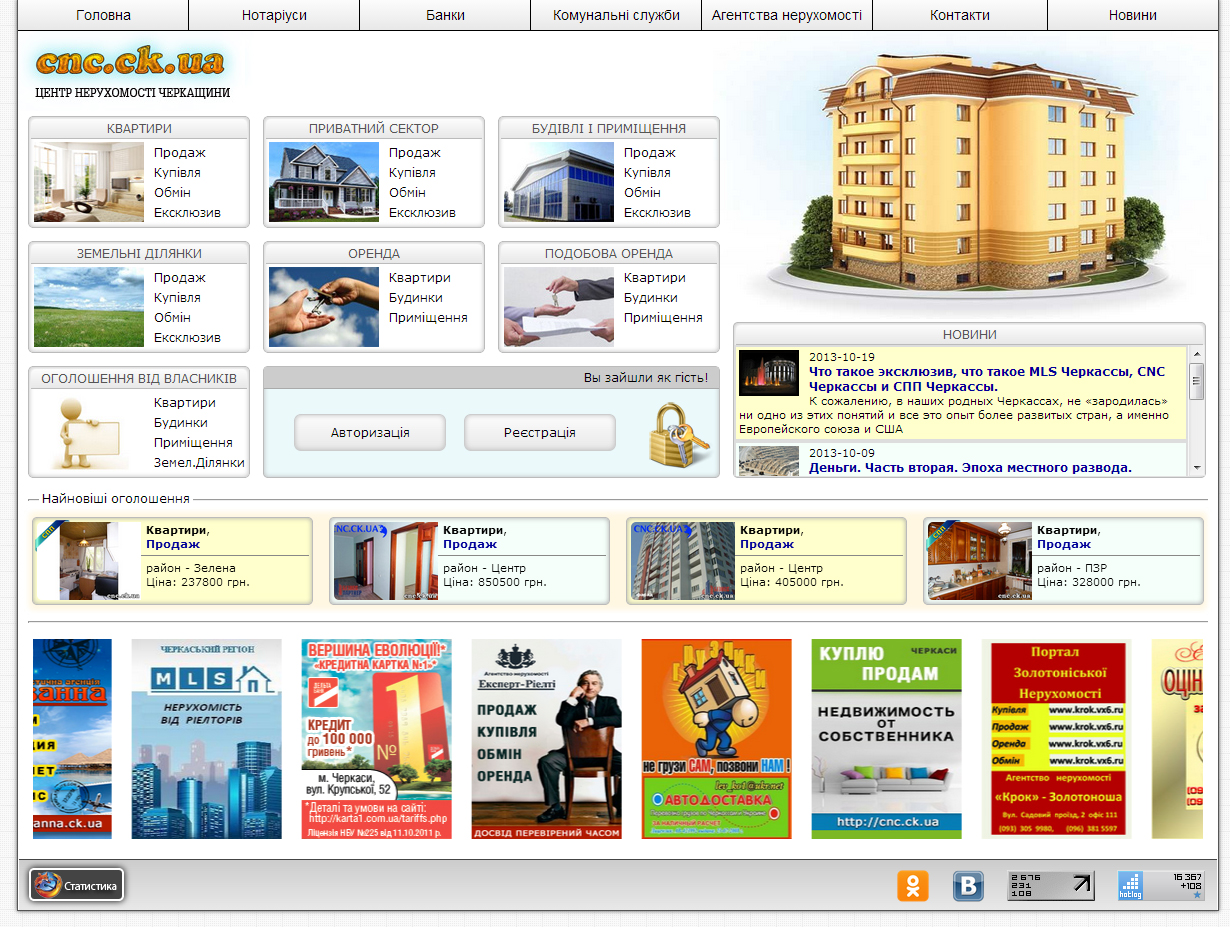Click the bigmir counter with arrow

click(x=1050, y=886)
